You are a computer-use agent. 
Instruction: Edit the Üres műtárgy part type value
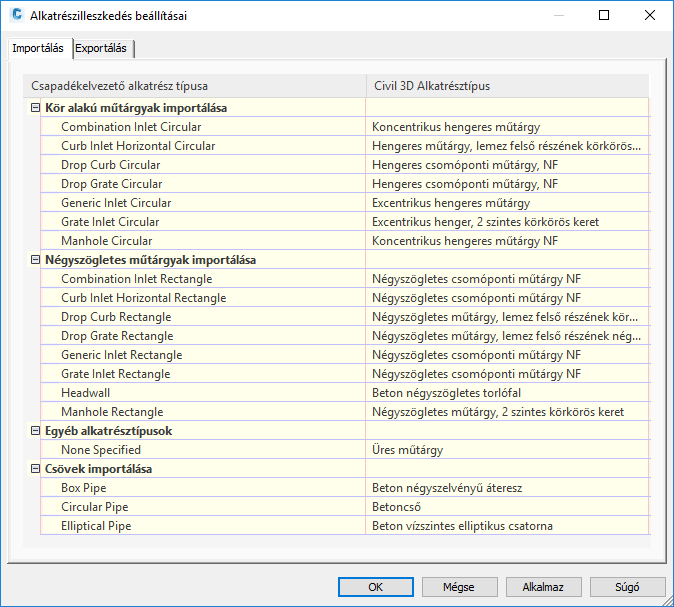coord(408,450)
